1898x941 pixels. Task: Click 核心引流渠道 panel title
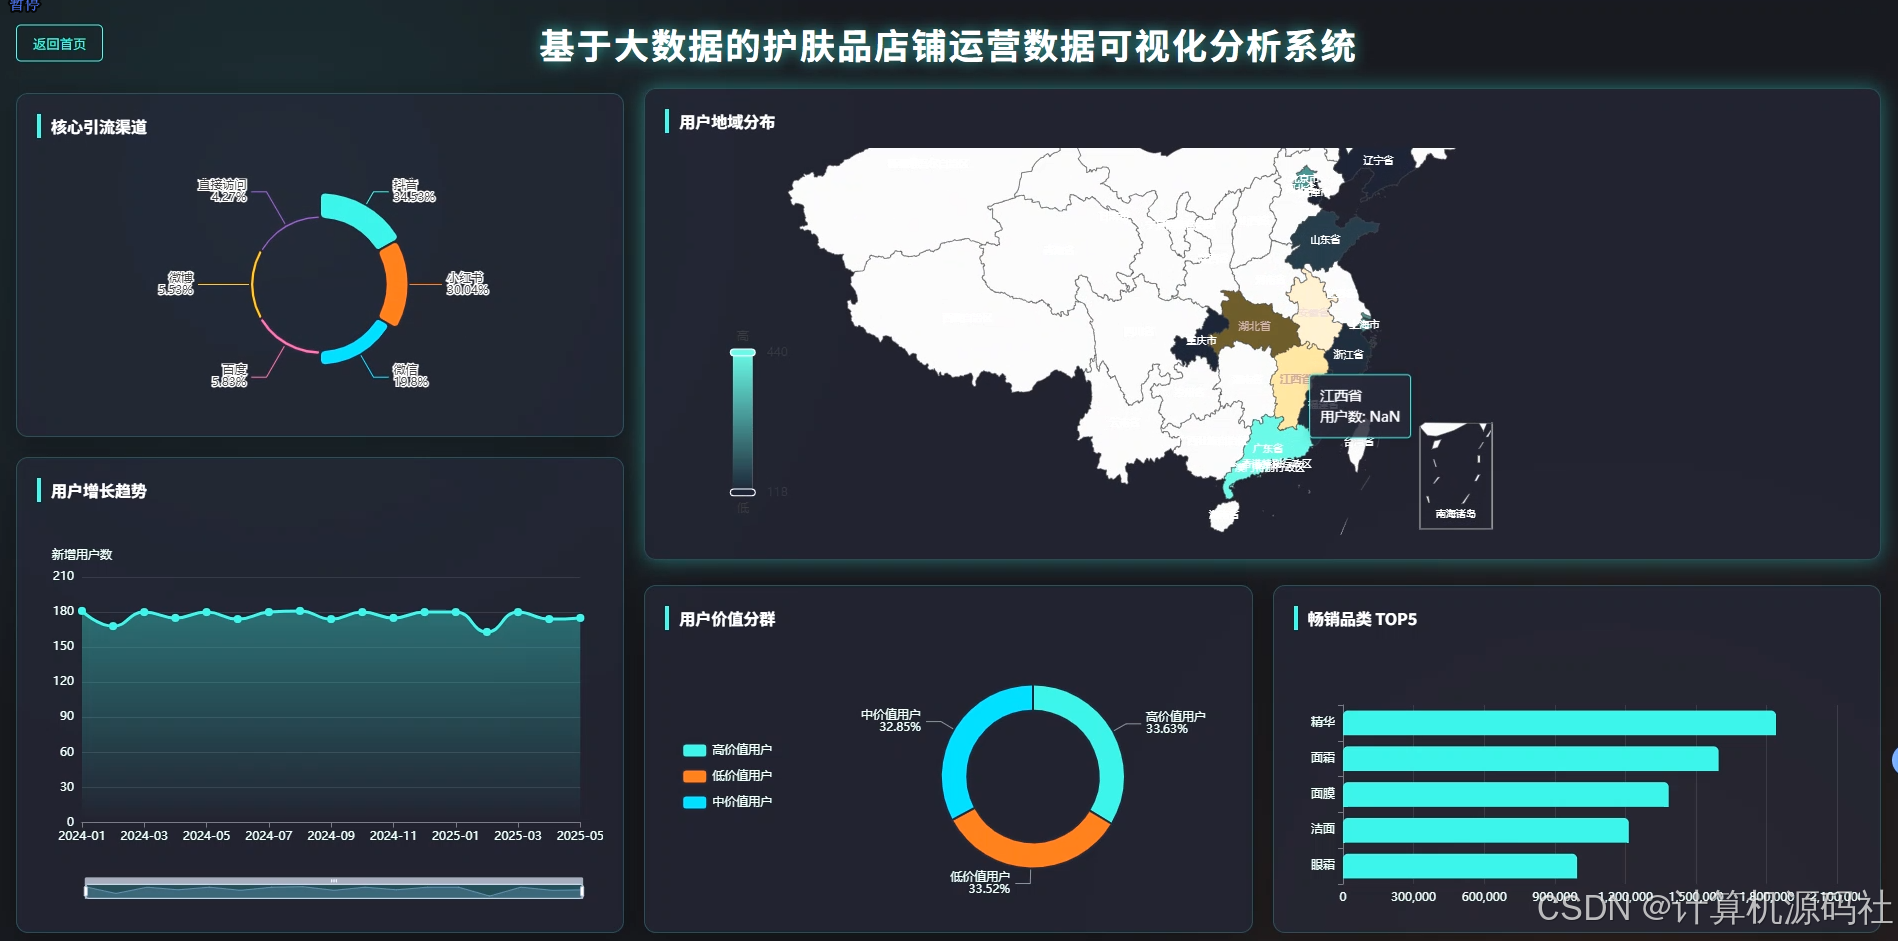tap(99, 127)
